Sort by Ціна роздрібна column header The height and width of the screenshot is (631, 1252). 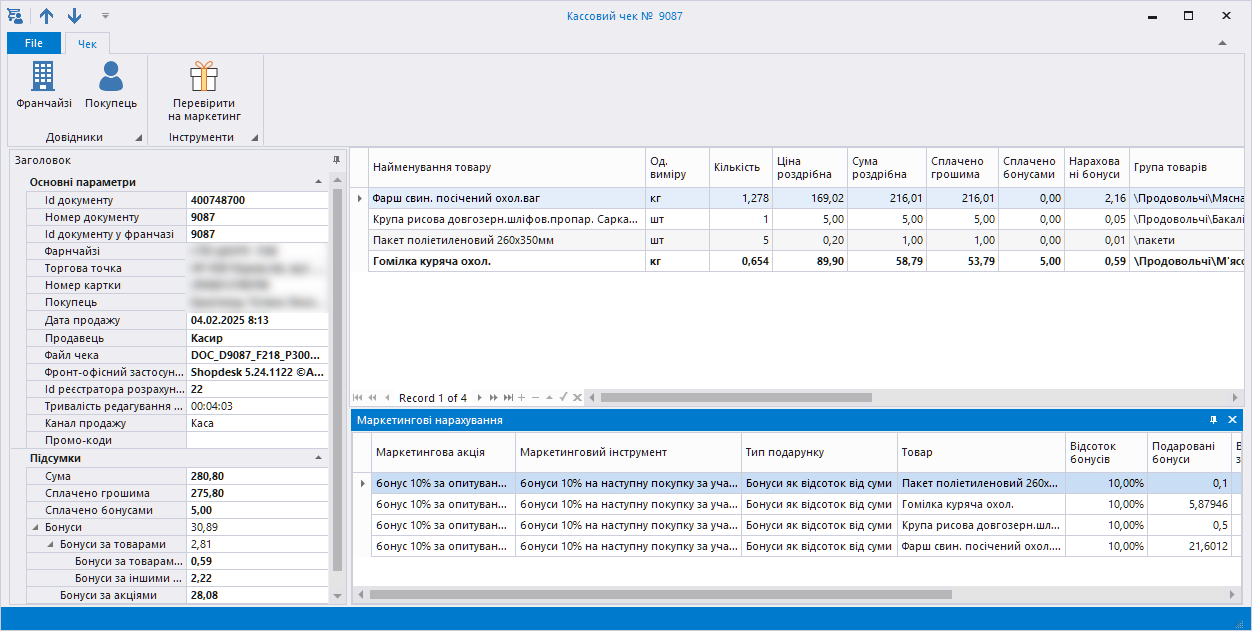click(x=808, y=168)
